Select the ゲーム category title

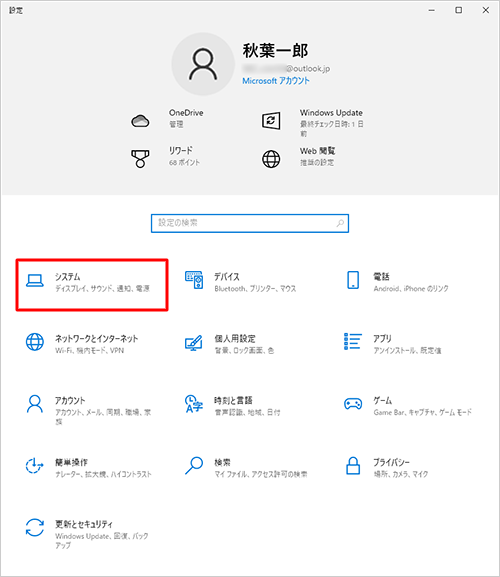point(383,400)
